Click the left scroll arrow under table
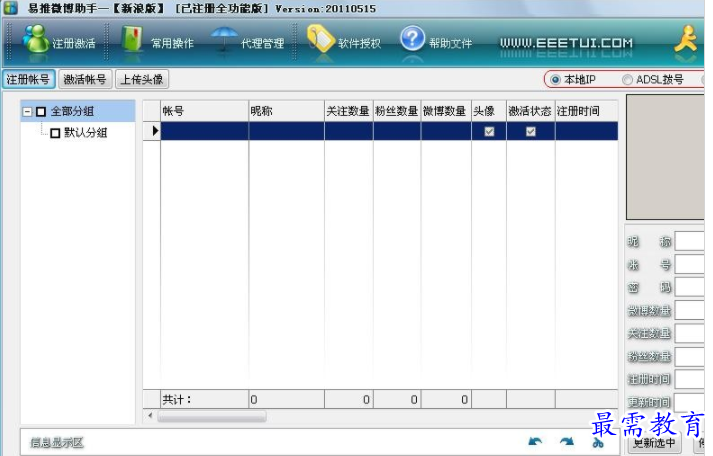The height and width of the screenshot is (456, 713). point(150,415)
